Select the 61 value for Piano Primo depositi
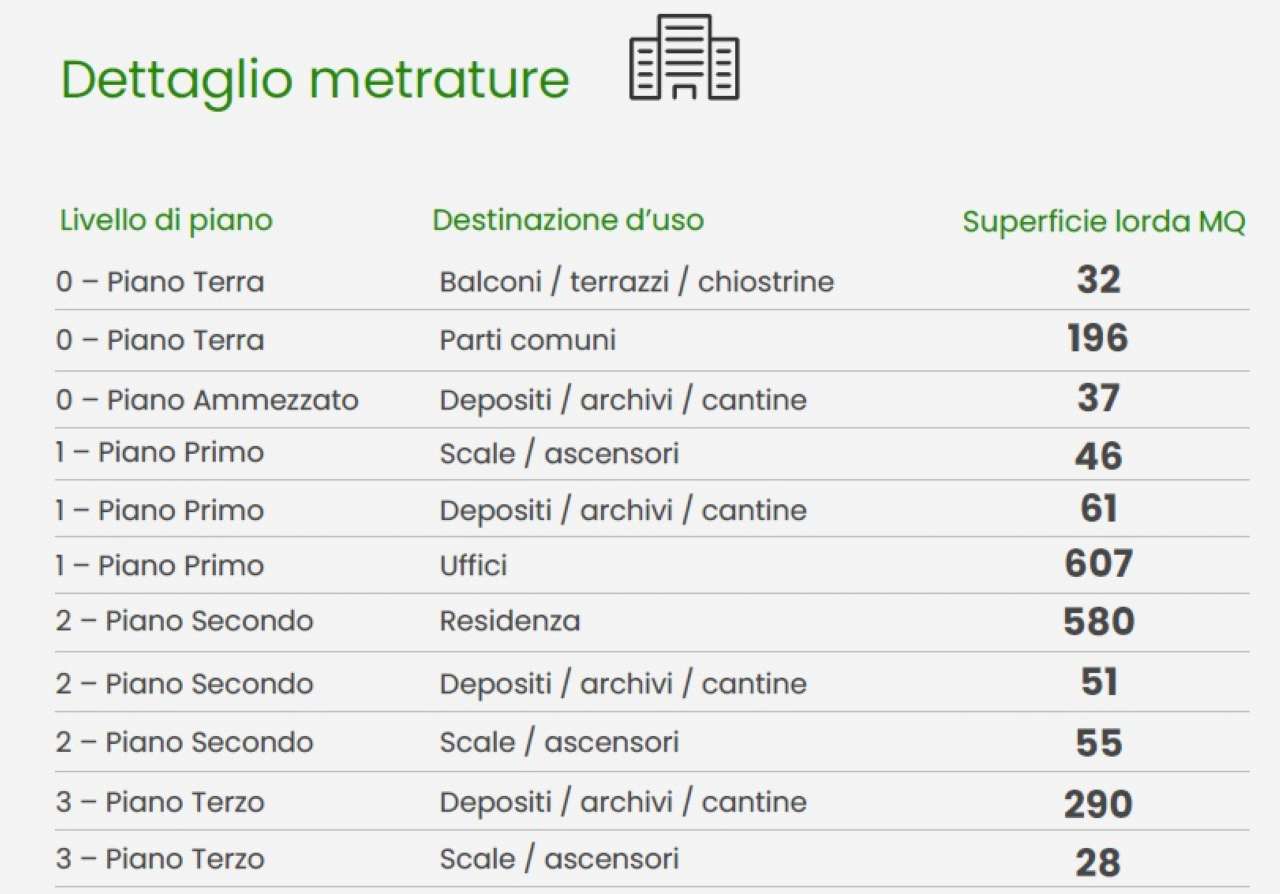The image size is (1280, 894). [1098, 509]
